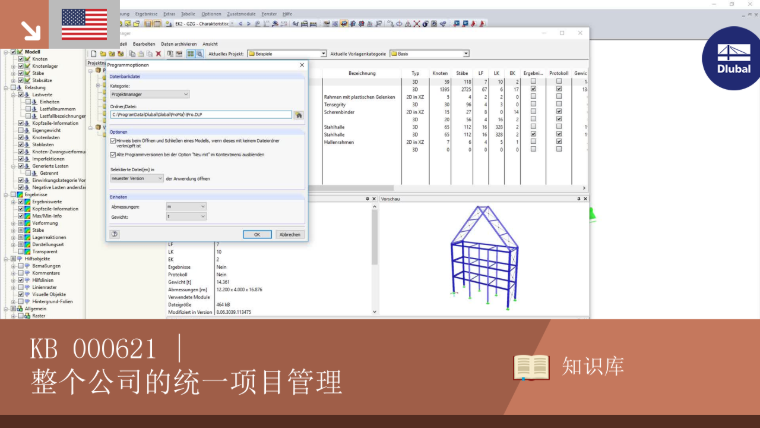The image size is (760, 428).
Task: Open the 'Daten archivieren' menu
Action: click(x=179, y=44)
